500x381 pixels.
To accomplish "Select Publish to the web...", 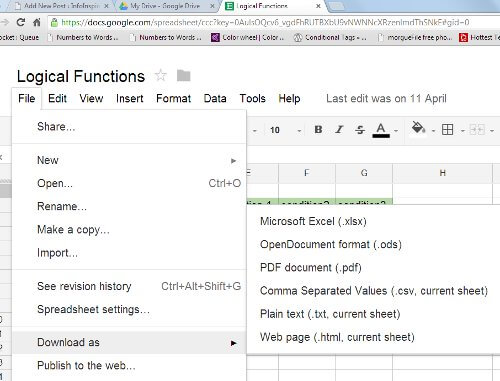I will (129, 366).
